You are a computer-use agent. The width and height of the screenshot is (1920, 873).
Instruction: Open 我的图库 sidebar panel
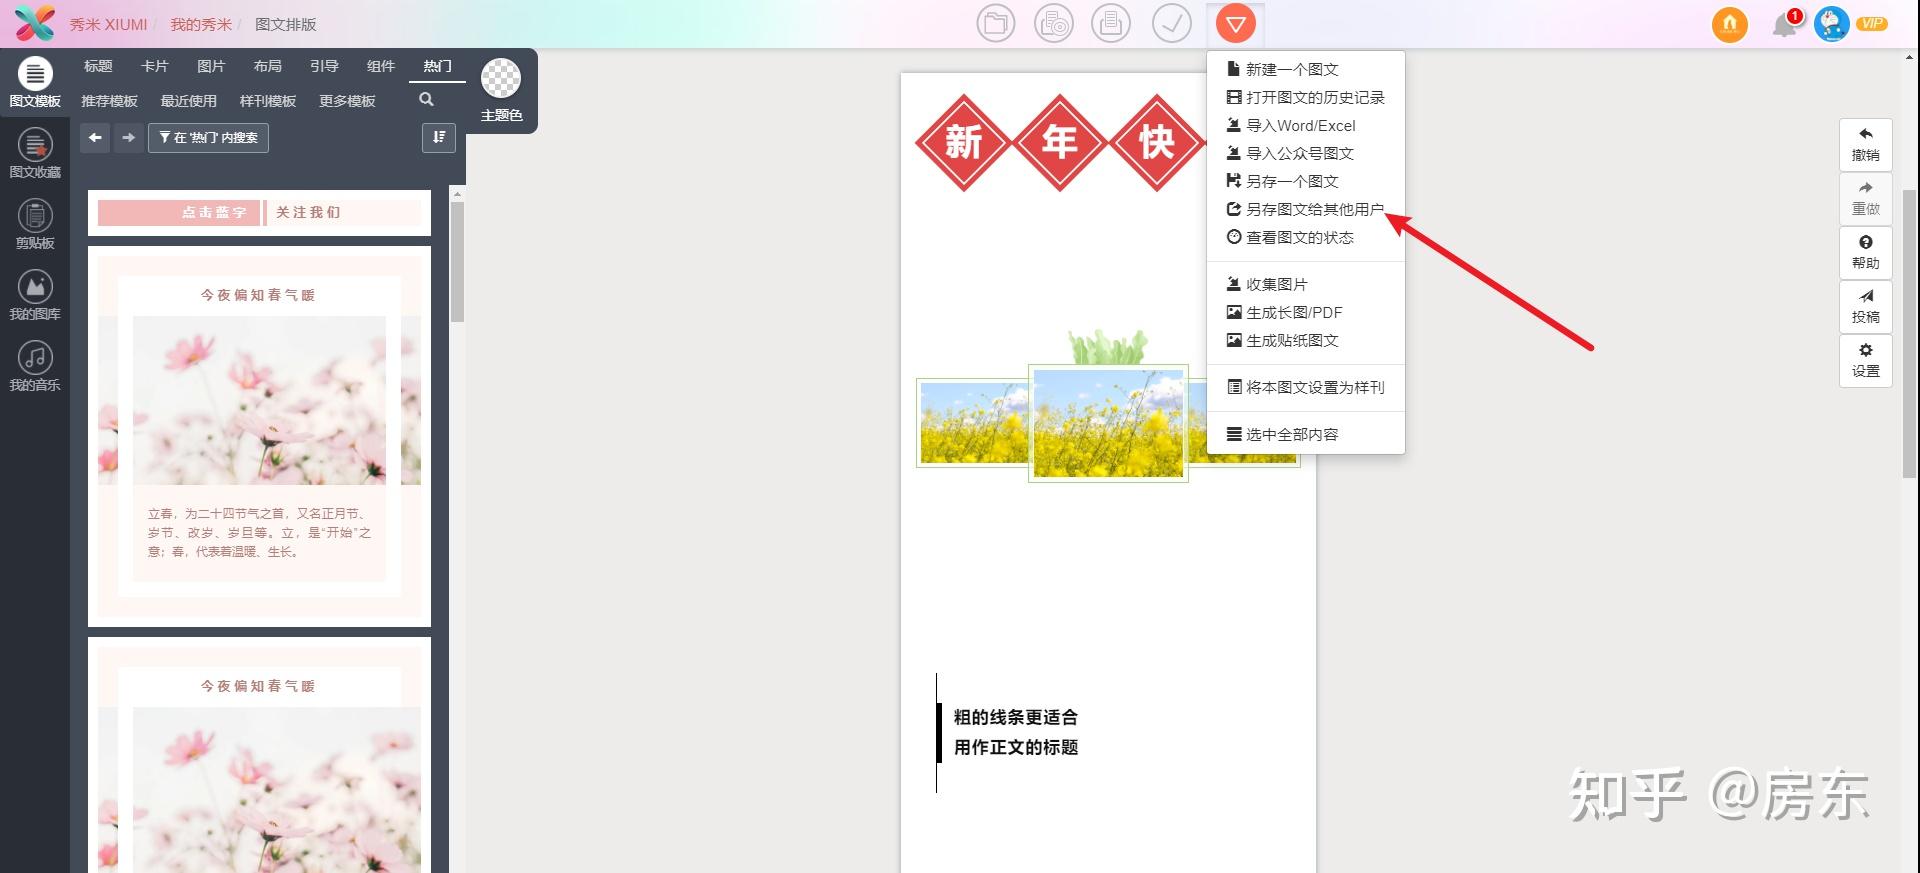(x=35, y=296)
